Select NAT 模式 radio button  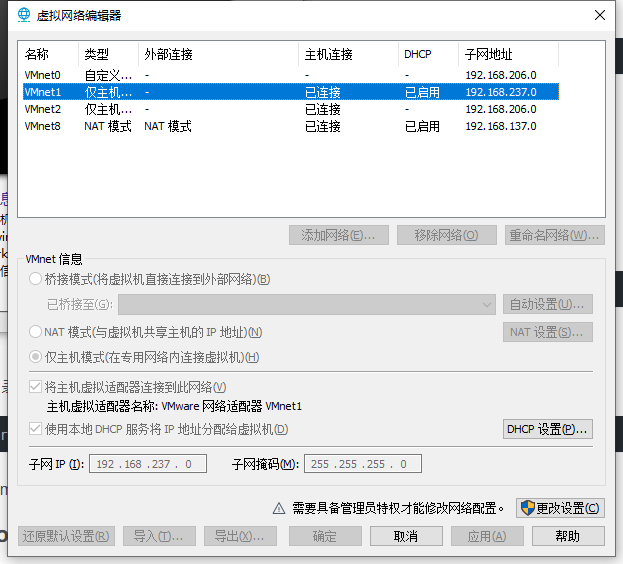[35, 332]
